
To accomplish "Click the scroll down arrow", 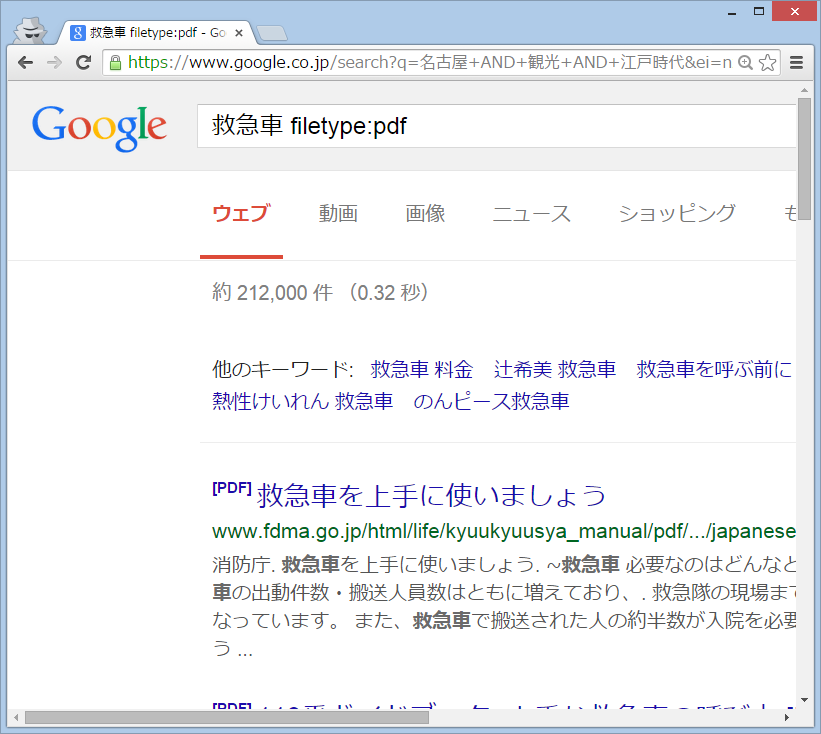I will 804,700.
